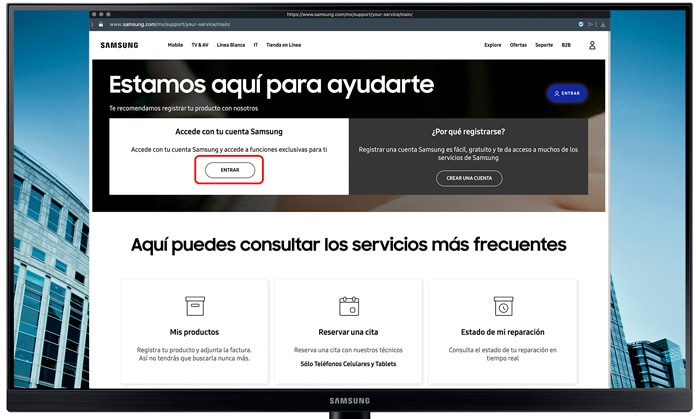Click the browser shield icon

[x=581, y=23]
